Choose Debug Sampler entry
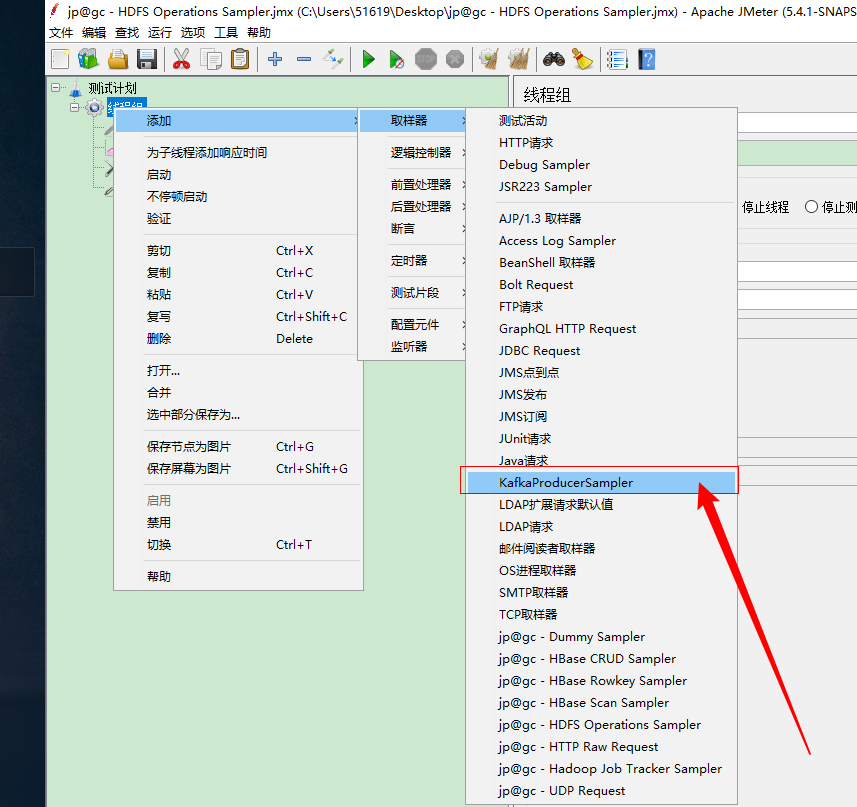 (x=601, y=164)
